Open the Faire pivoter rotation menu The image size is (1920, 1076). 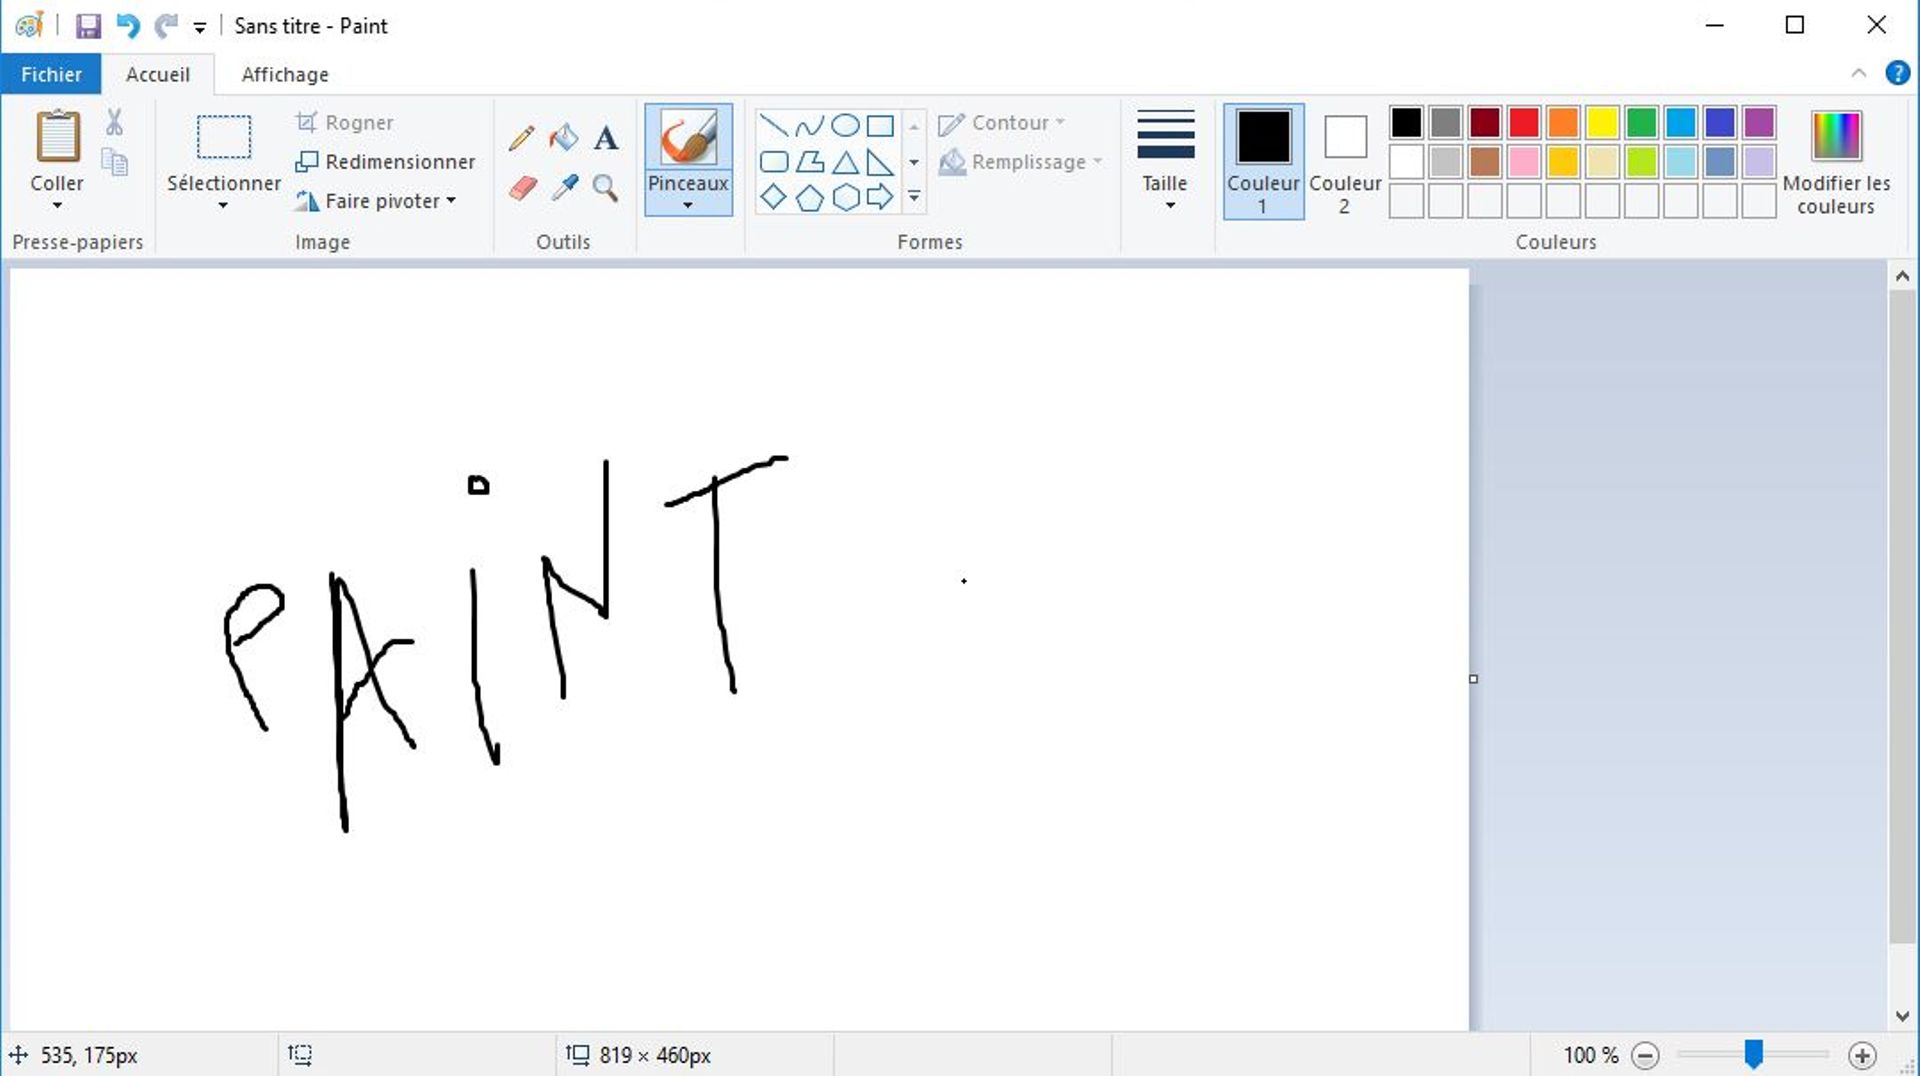[377, 200]
